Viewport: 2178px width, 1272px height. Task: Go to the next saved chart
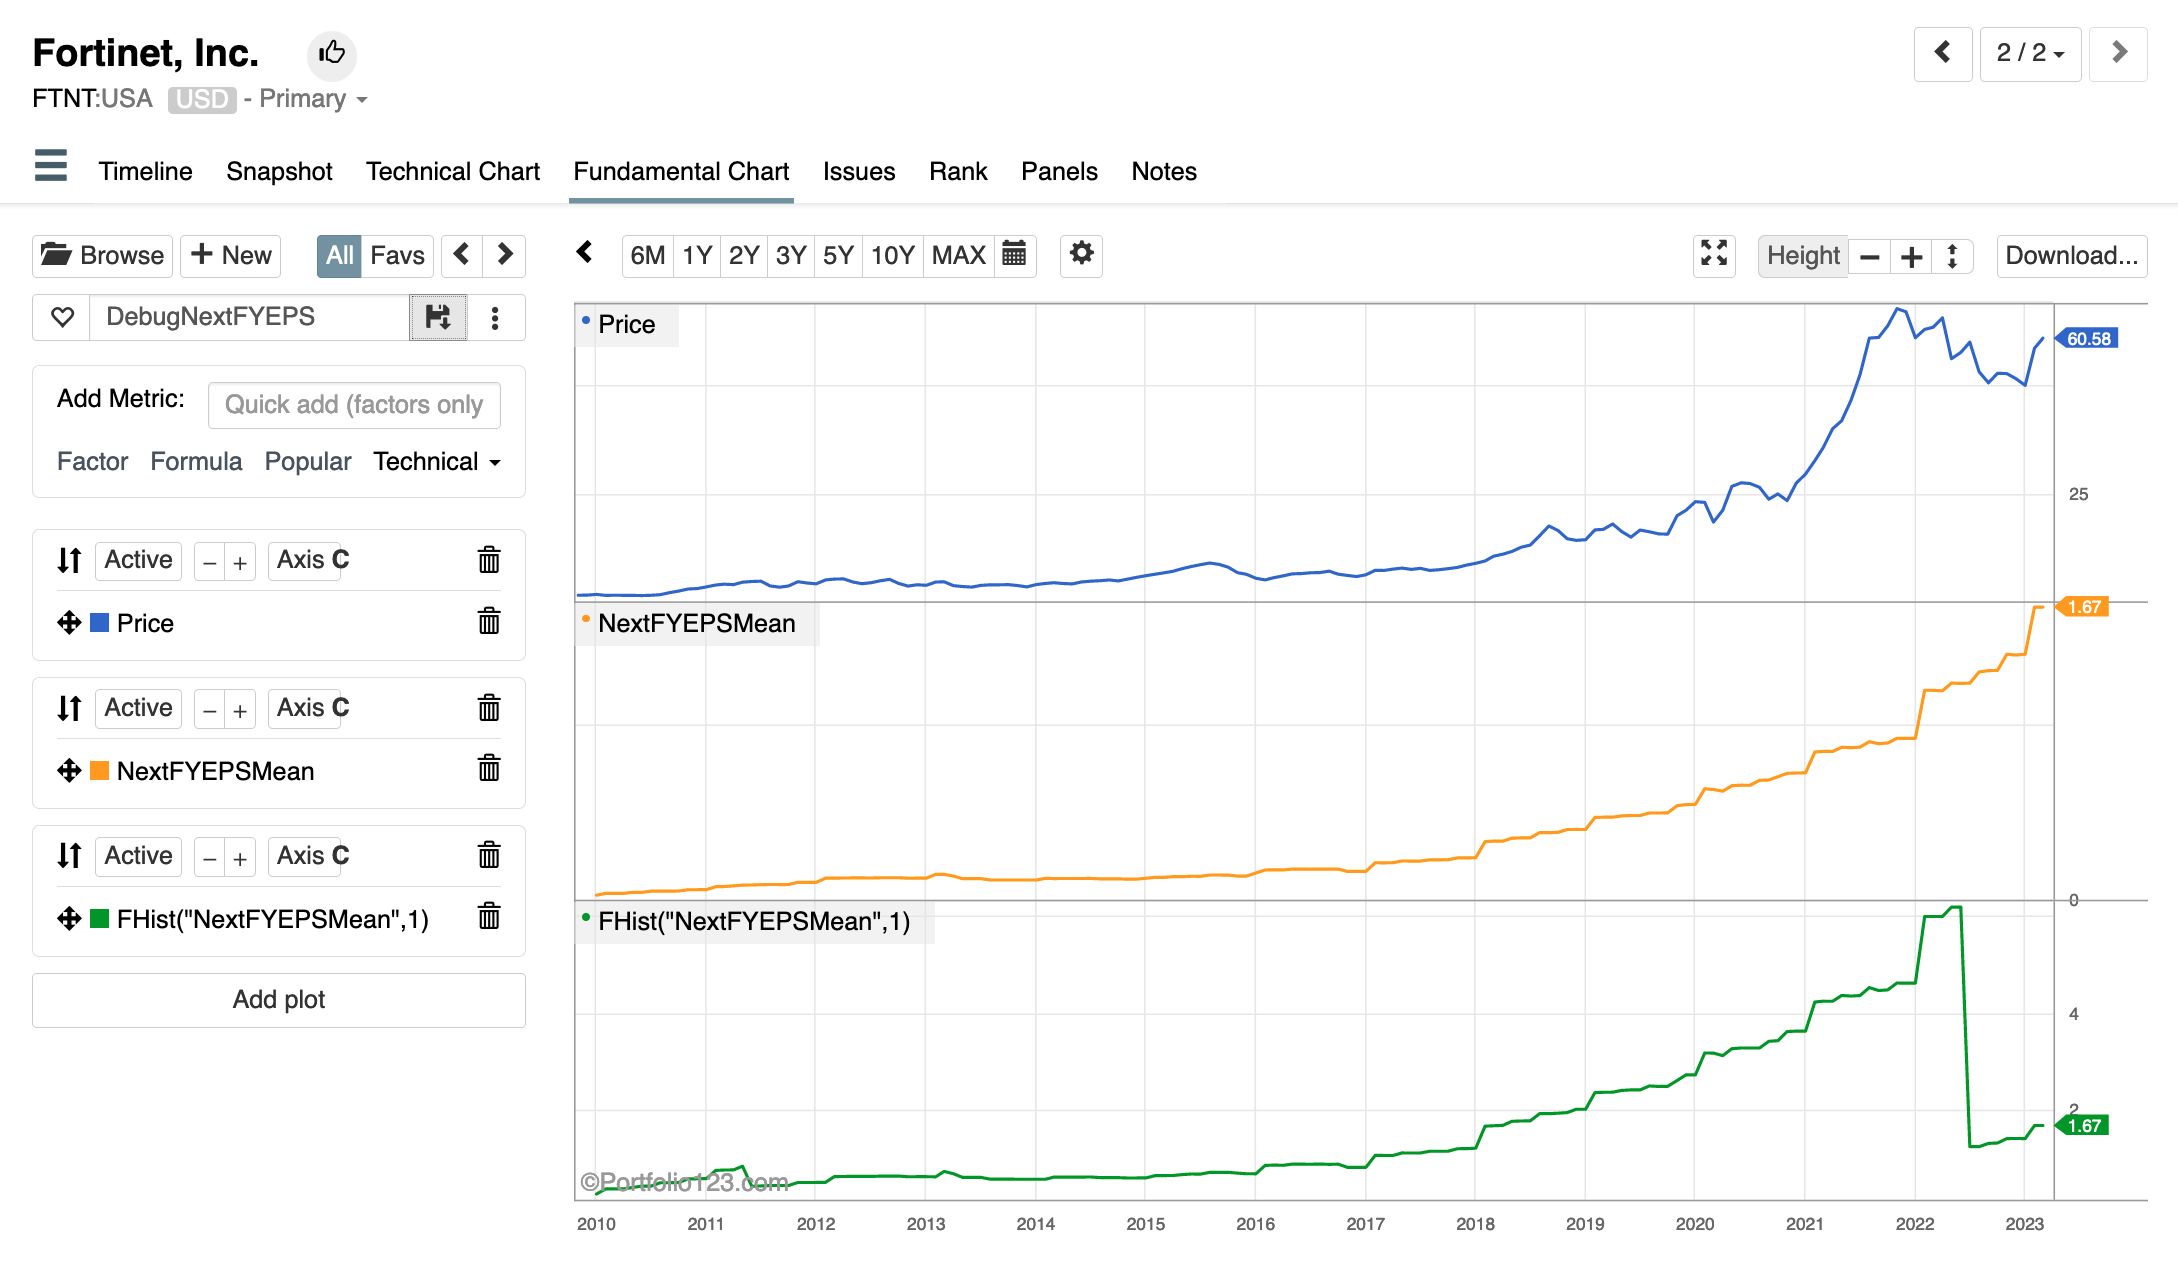[505, 256]
